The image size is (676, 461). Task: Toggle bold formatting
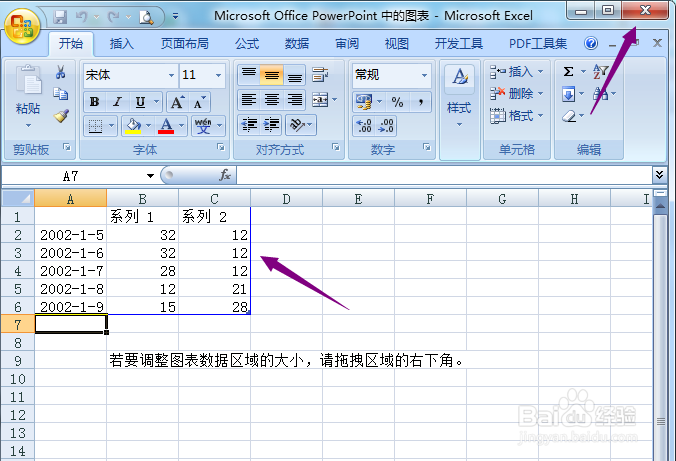pyautogui.click(x=94, y=102)
